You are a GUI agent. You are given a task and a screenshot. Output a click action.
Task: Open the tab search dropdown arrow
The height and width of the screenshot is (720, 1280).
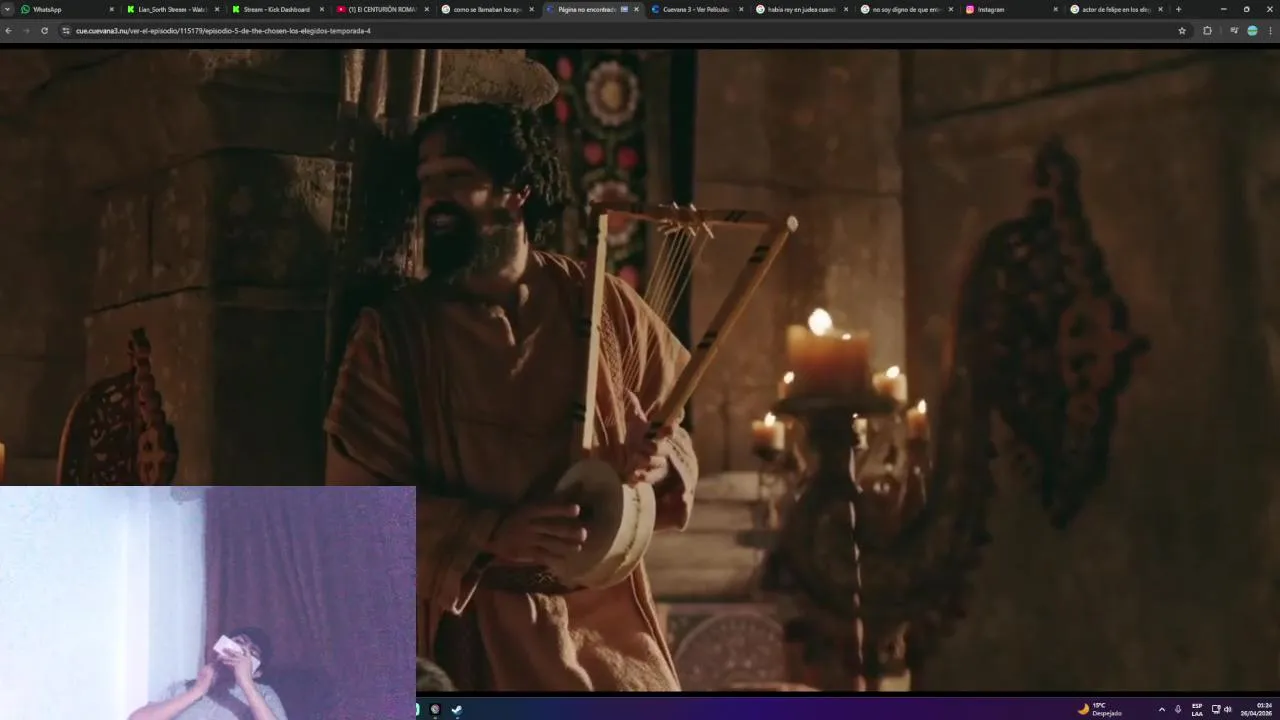coord(8,9)
